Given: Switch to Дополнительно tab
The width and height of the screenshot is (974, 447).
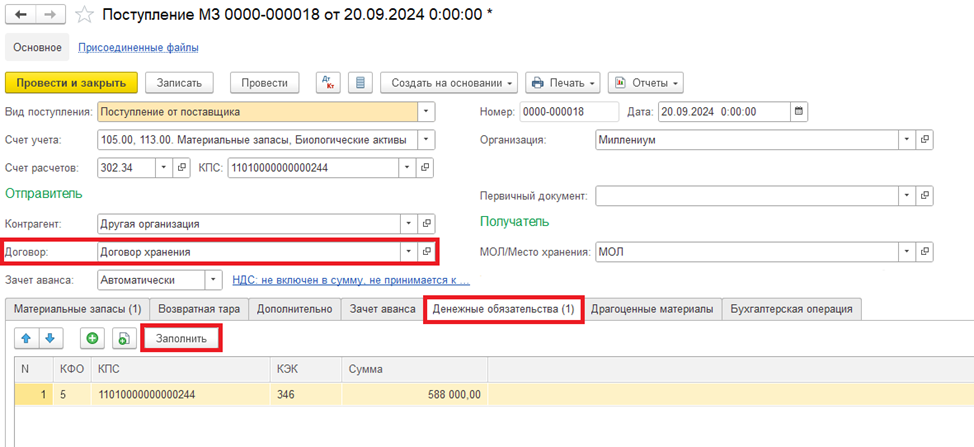Looking at the screenshot, I should click(x=295, y=309).
